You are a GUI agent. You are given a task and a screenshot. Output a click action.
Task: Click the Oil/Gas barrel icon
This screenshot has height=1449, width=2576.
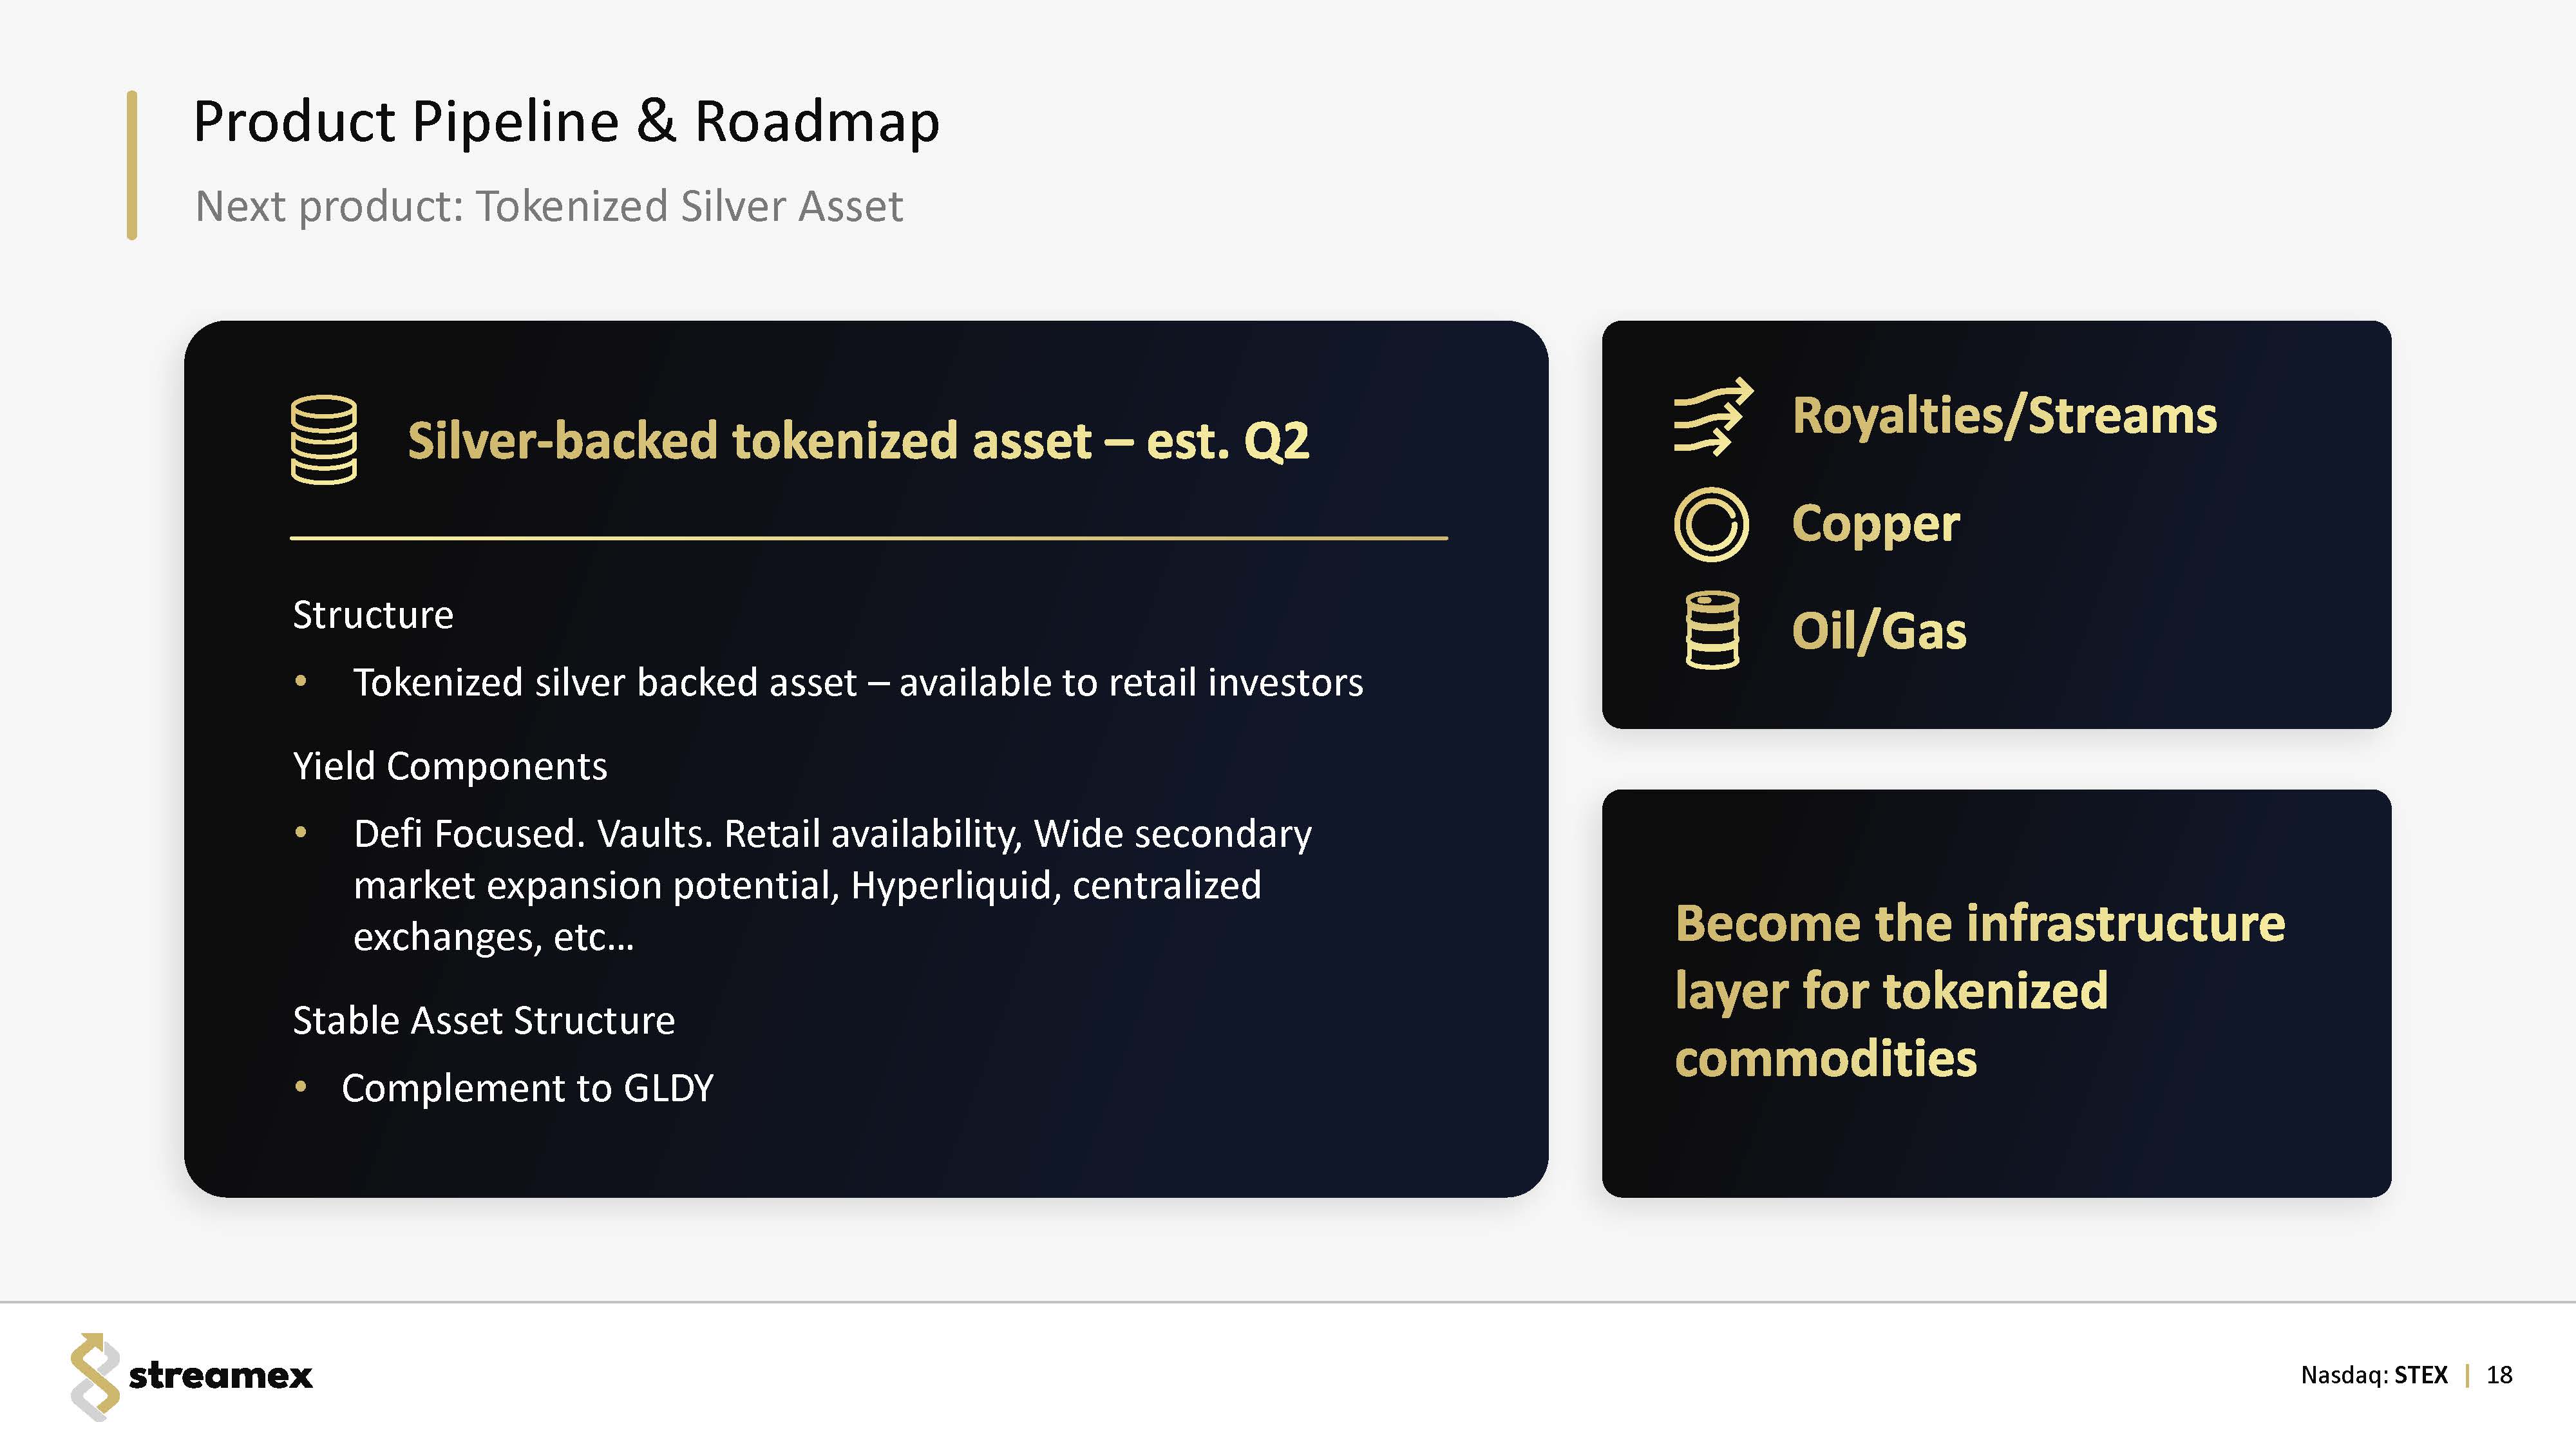click(1712, 630)
